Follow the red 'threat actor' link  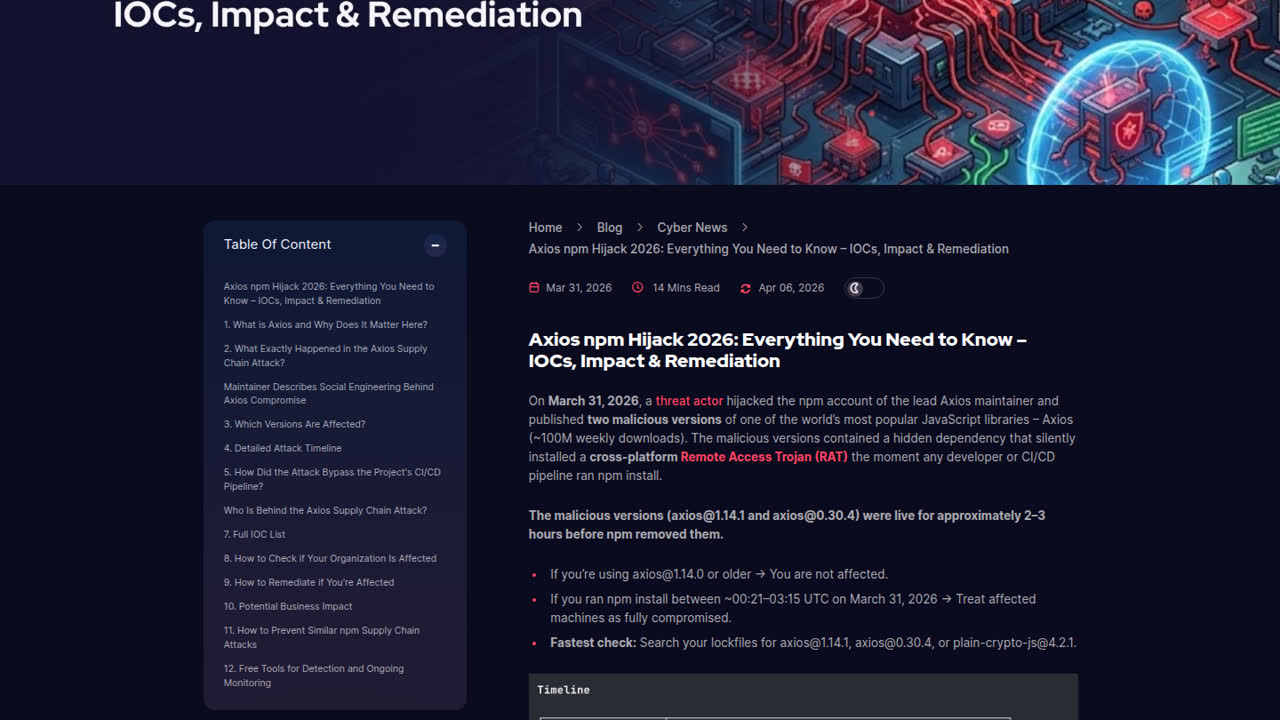(x=689, y=401)
